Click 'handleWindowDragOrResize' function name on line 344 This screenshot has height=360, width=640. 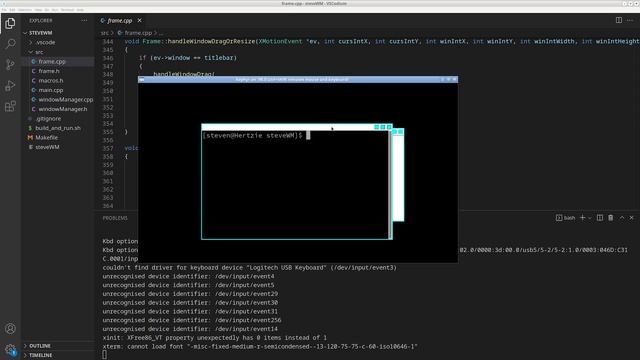[211, 42]
